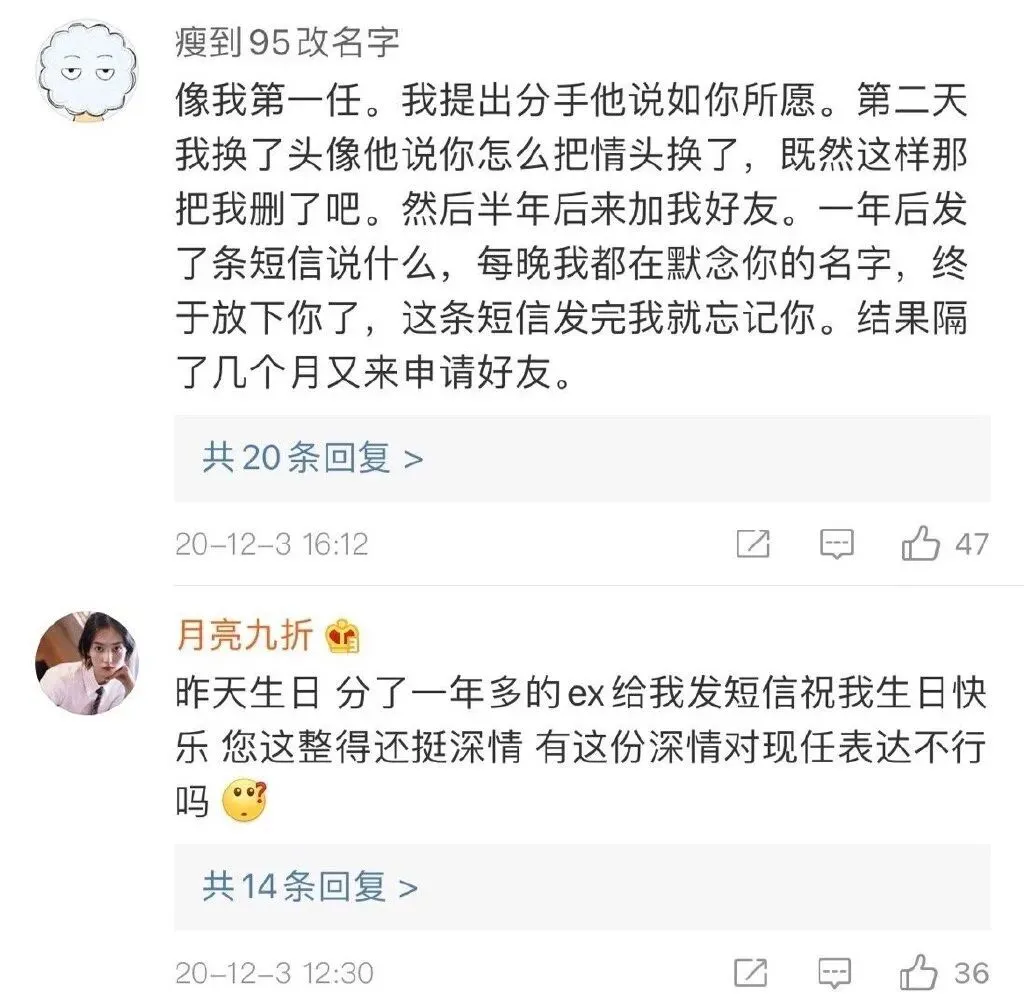Tap the share icon on 瘦到95改名字's comment
The image size is (1024, 1006).
[753, 544]
